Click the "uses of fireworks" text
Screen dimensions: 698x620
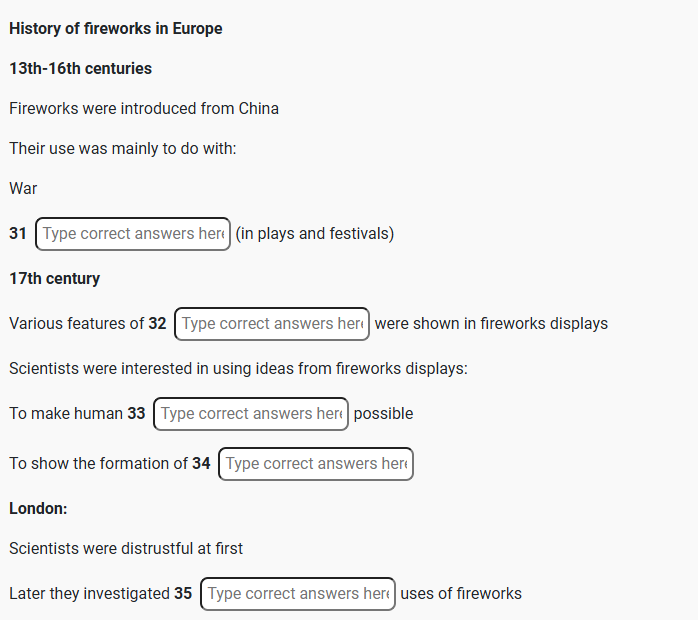tap(461, 594)
